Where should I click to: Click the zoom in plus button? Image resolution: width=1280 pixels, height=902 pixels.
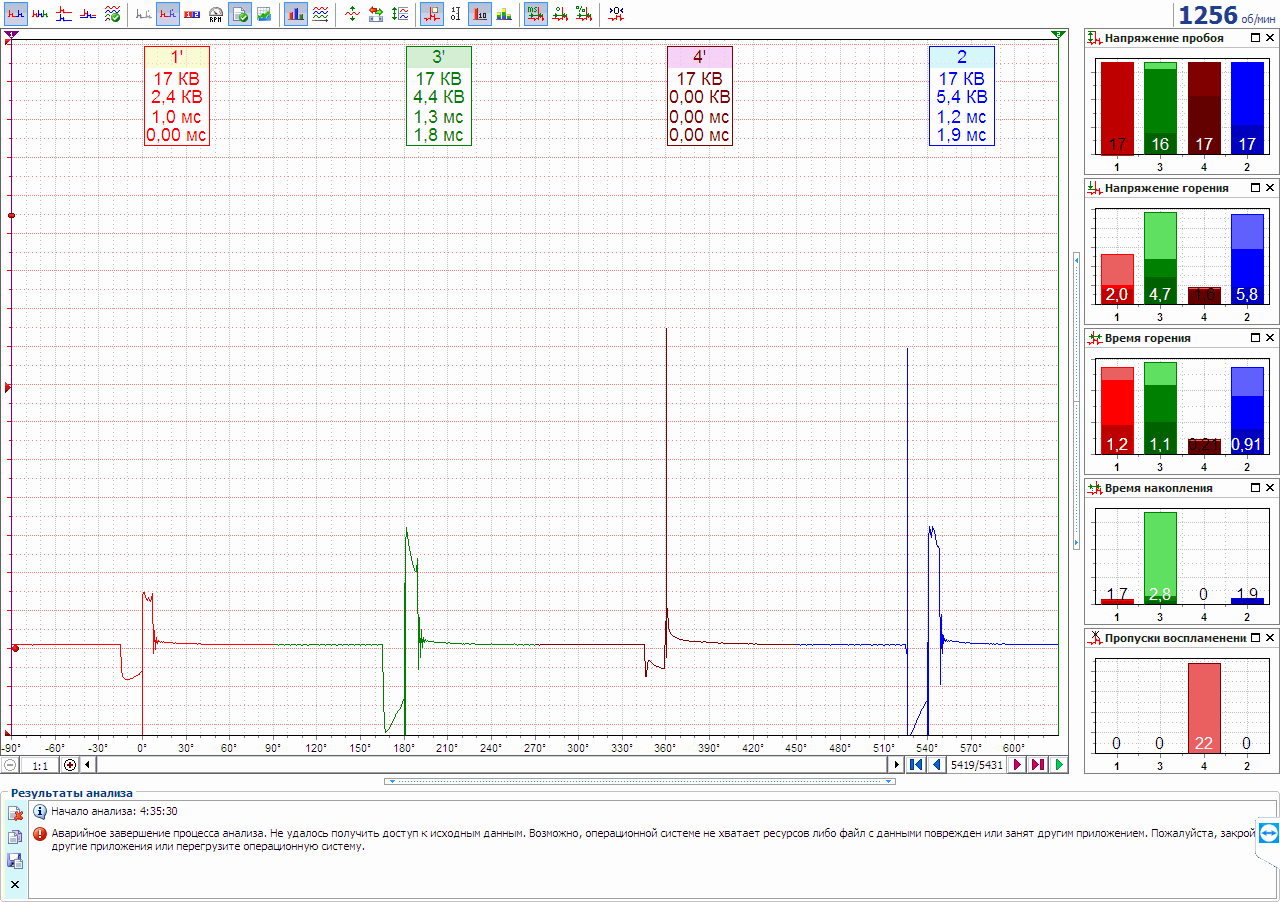tap(70, 765)
